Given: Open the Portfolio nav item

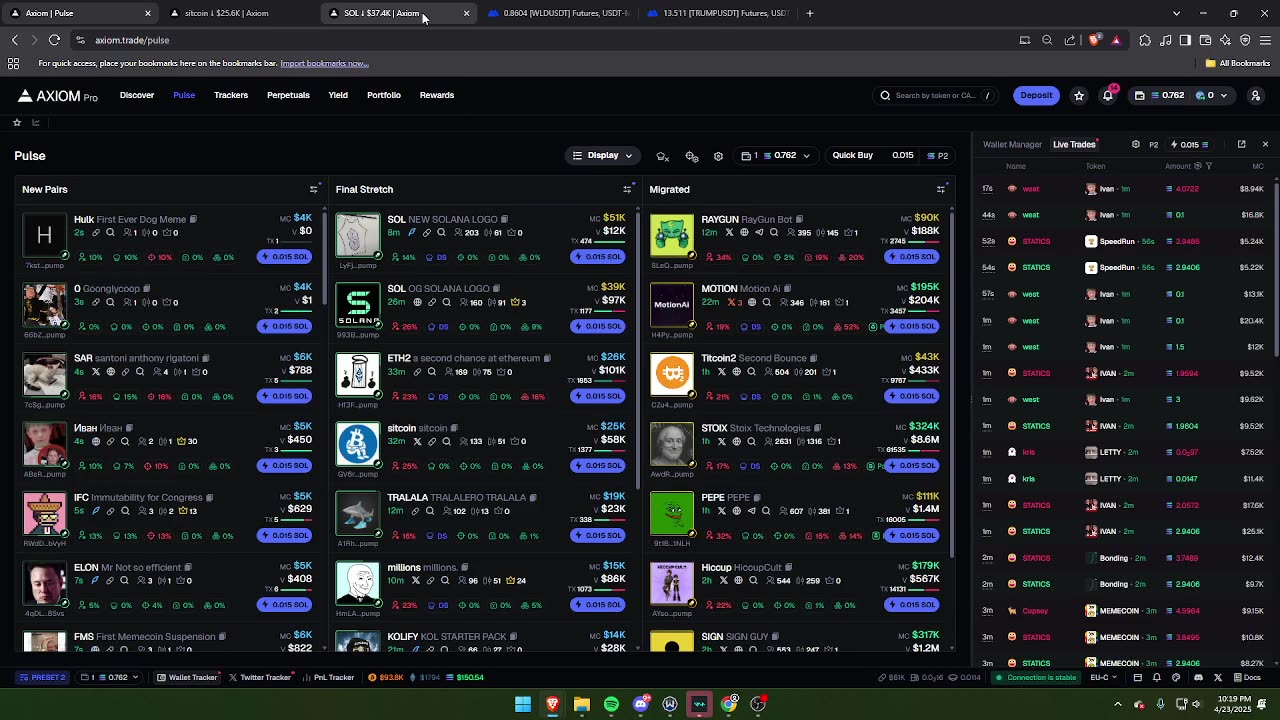Looking at the screenshot, I should (384, 95).
